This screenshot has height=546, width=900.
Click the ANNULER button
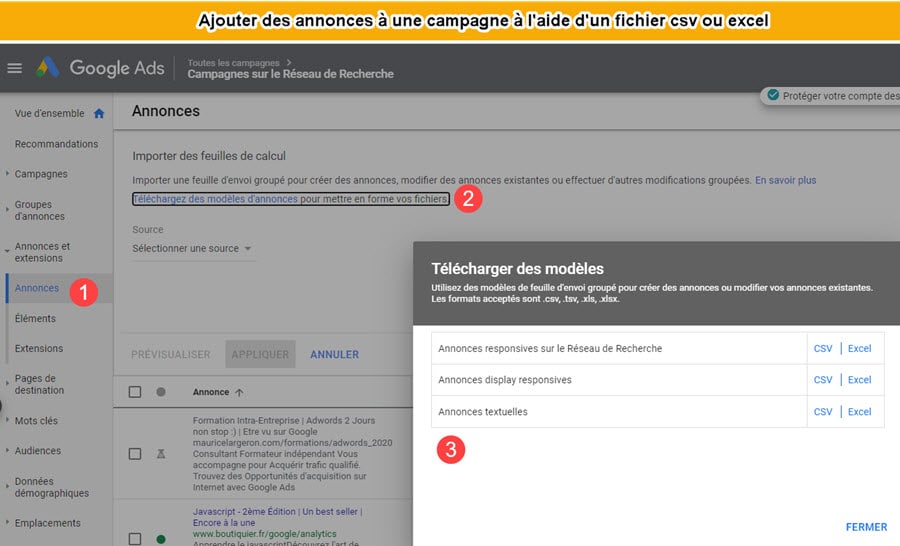(x=335, y=355)
